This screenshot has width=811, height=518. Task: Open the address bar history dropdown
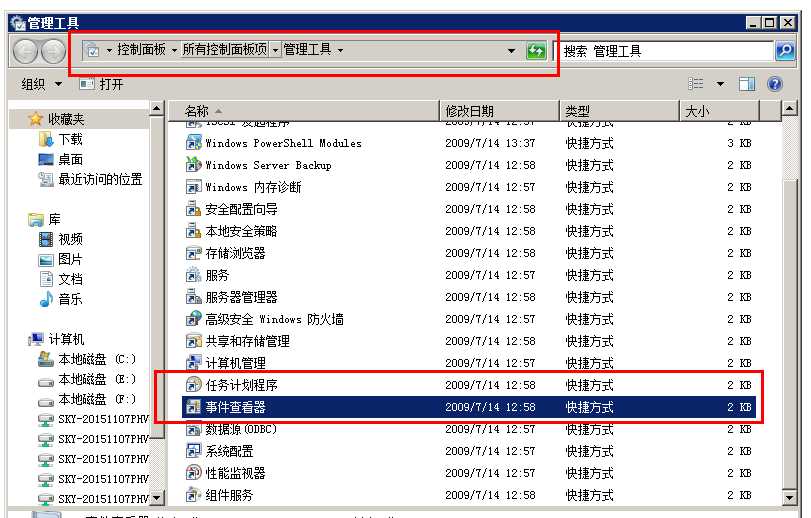click(511, 51)
